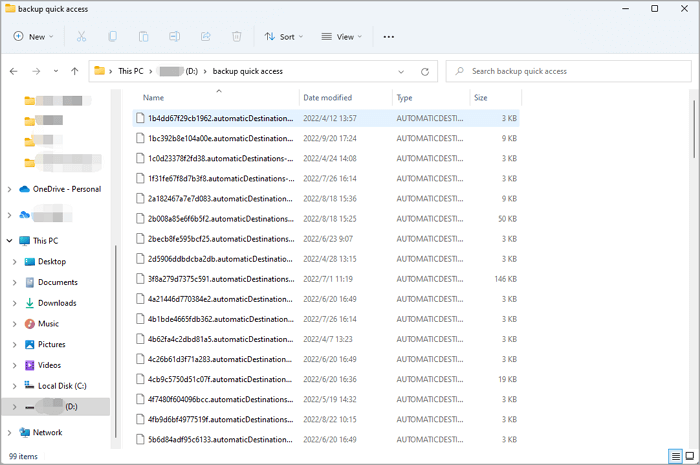Screen dimensions: 700x465
Task: Open the View menu
Action: [342, 37]
